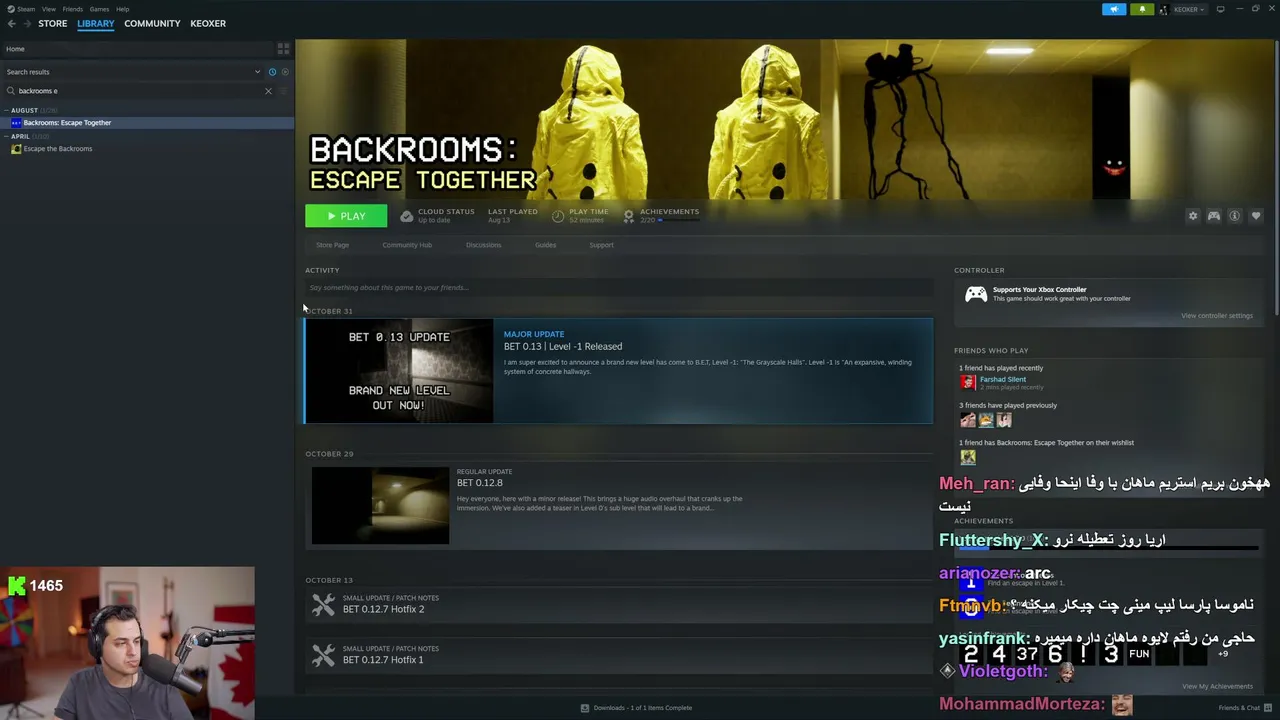
Task: Click the Steam logo icon
Action: 12,9
